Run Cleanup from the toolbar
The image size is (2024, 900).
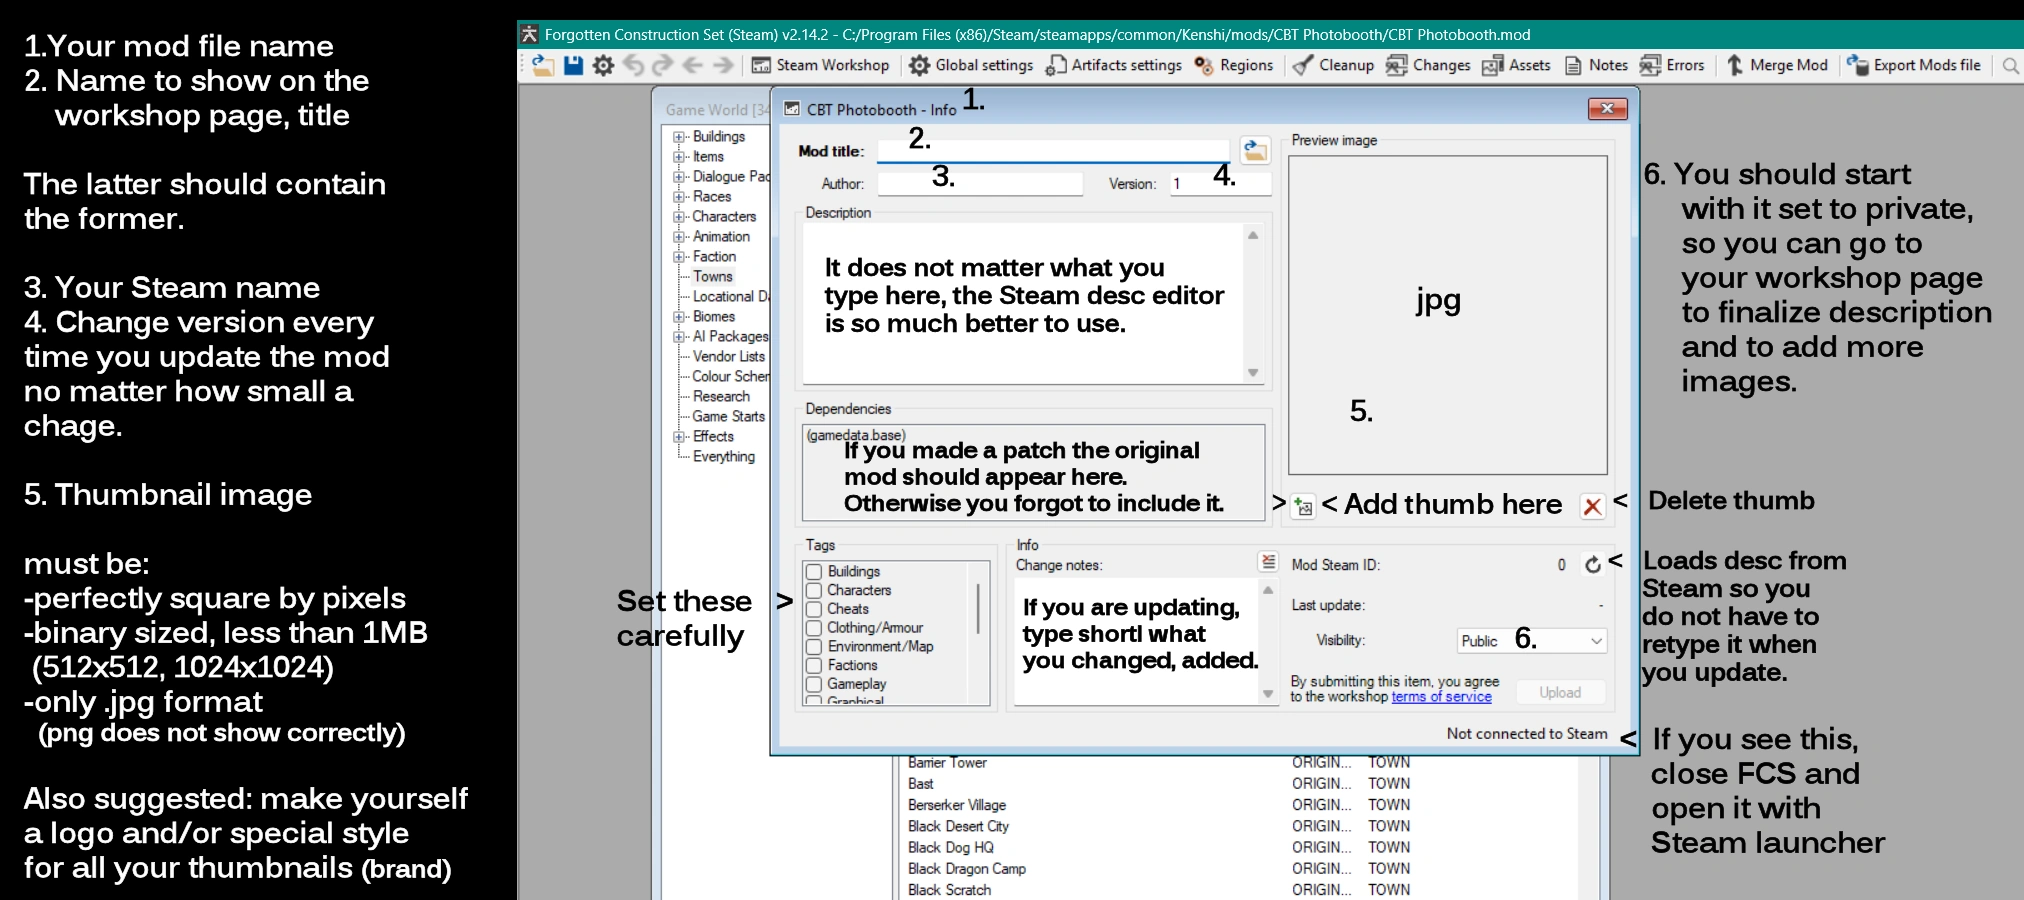point(1333,65)
